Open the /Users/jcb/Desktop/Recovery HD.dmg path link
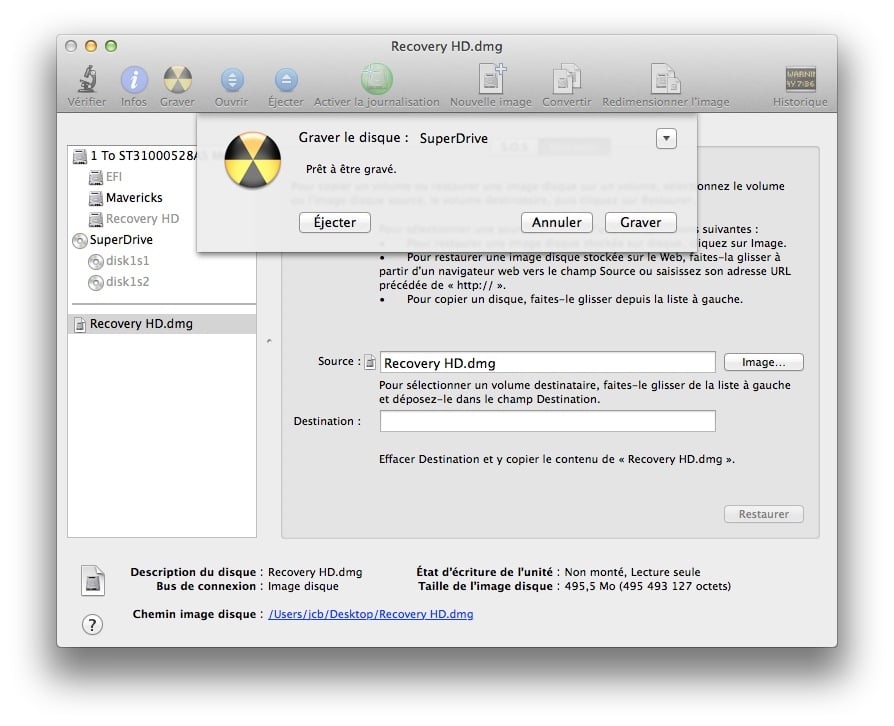 coord(371,614)
